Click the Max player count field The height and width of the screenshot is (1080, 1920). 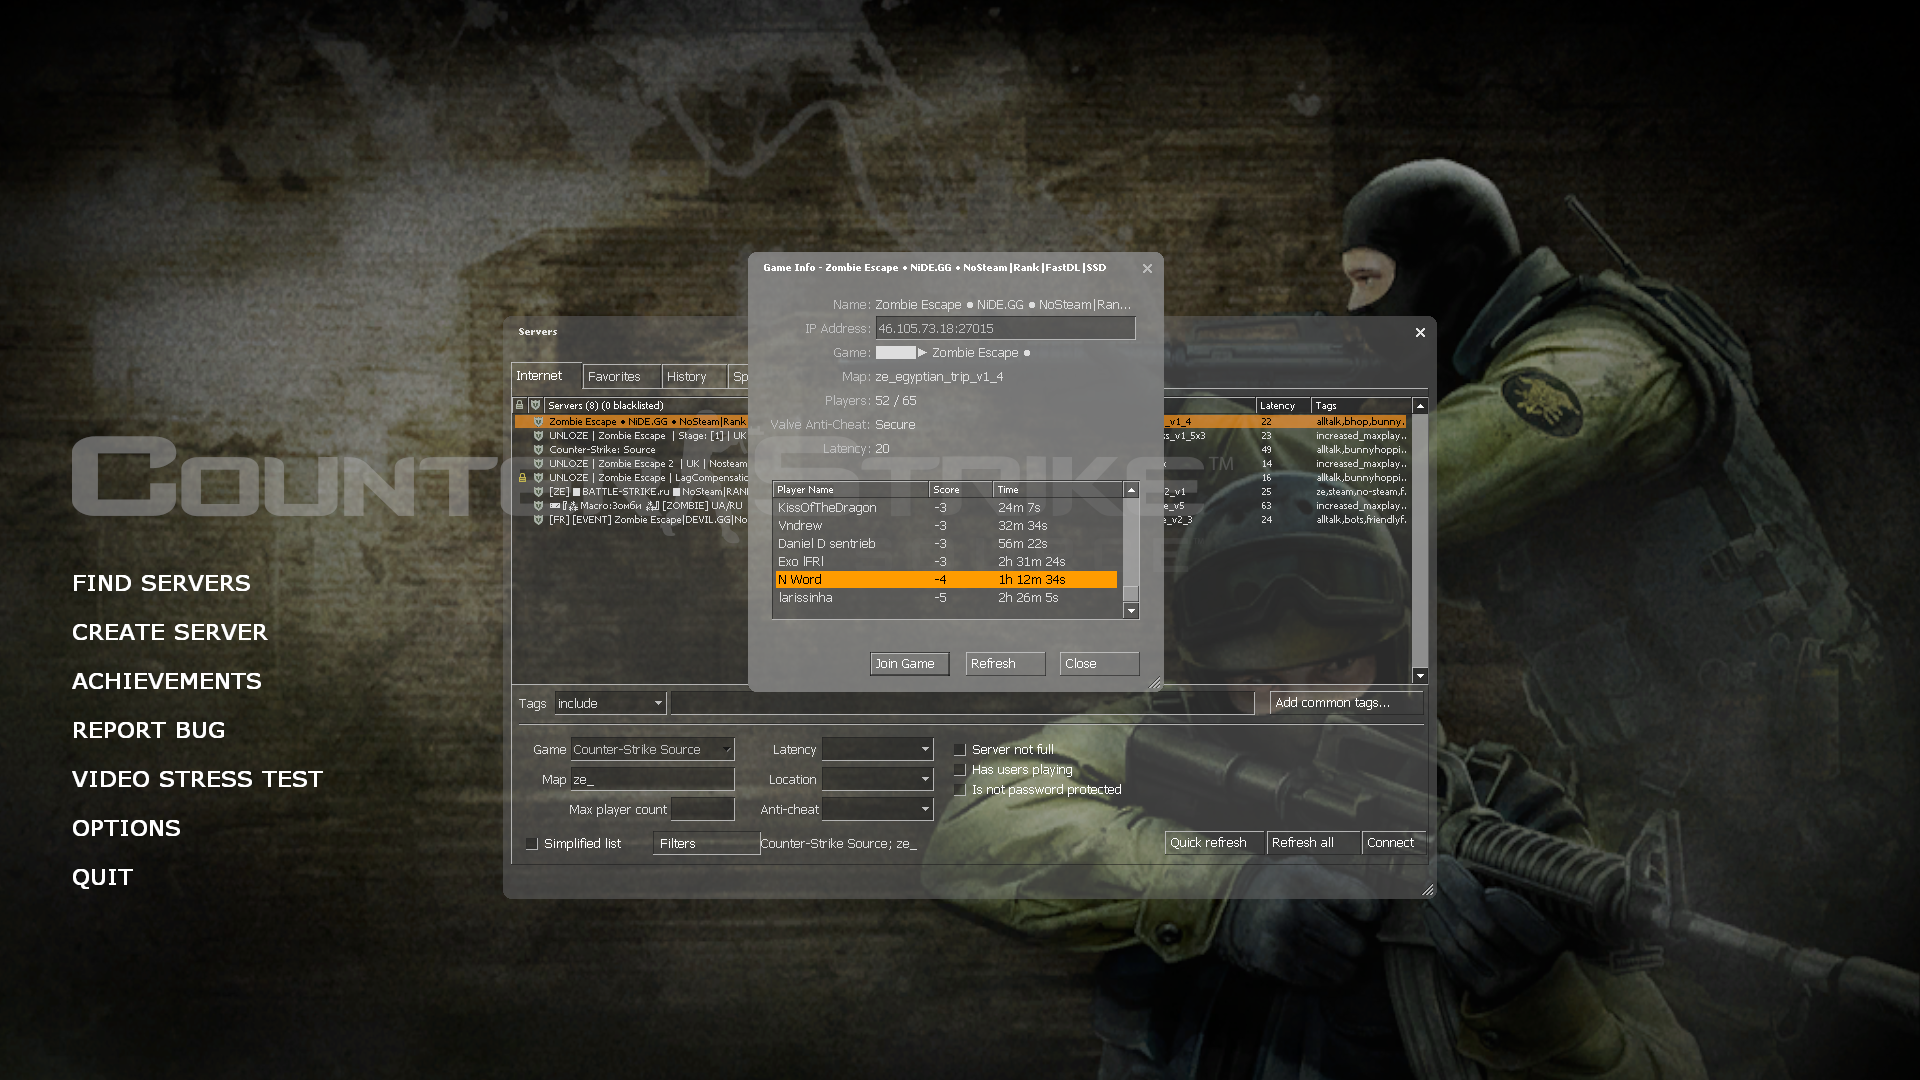click(x=702, y=809)
